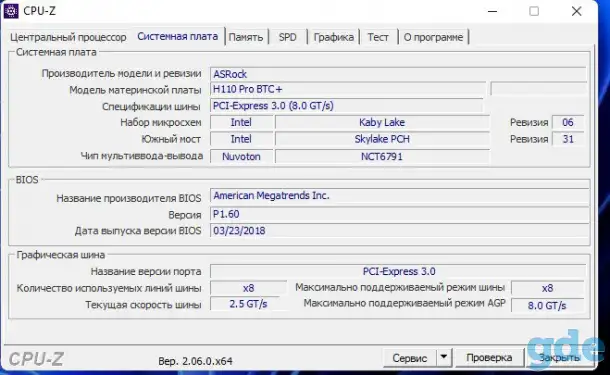This screenshot has height=375, width=610.
Task: Click the H110 Pro BTC+ model field
Action: point(348,89)
